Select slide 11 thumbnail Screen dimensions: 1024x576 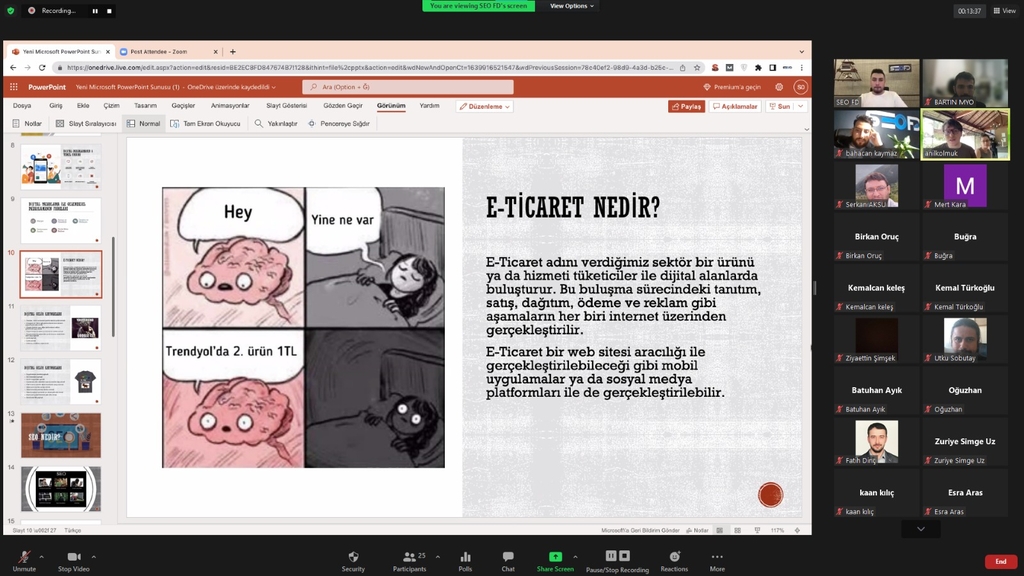tap(61, 328)
